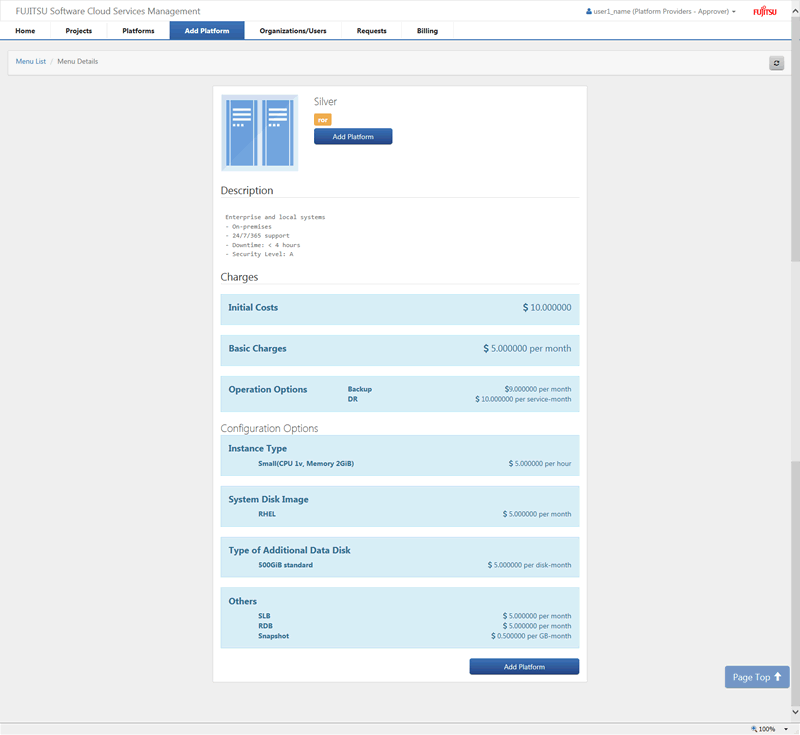The width and height of the screenshot is (800, 735).
Task: Click the Silver server rack image
Action: pos(260,133)
